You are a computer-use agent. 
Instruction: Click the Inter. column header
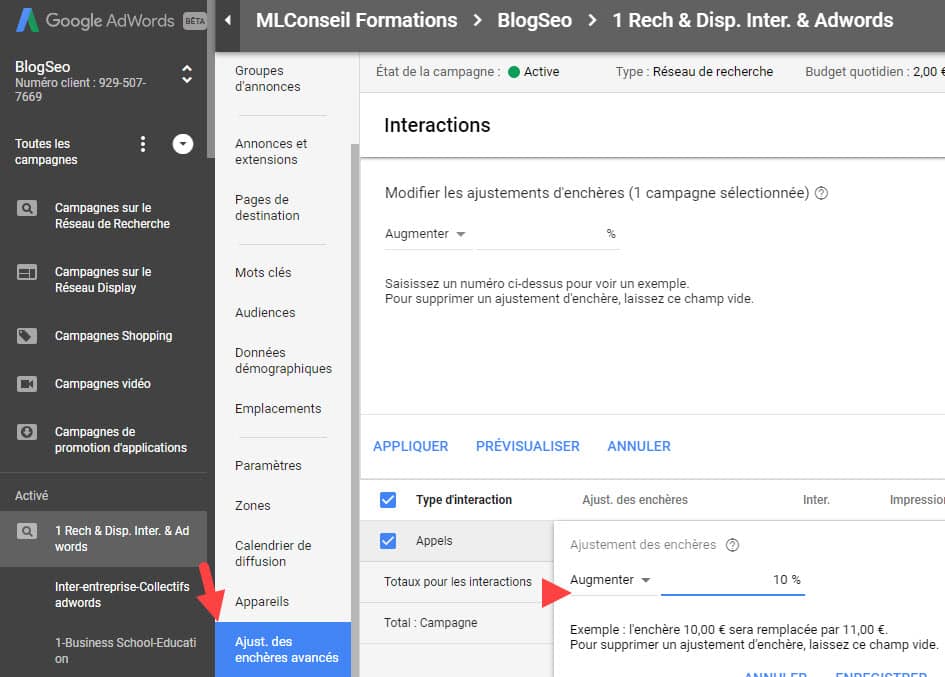click(x=816, y=500)
